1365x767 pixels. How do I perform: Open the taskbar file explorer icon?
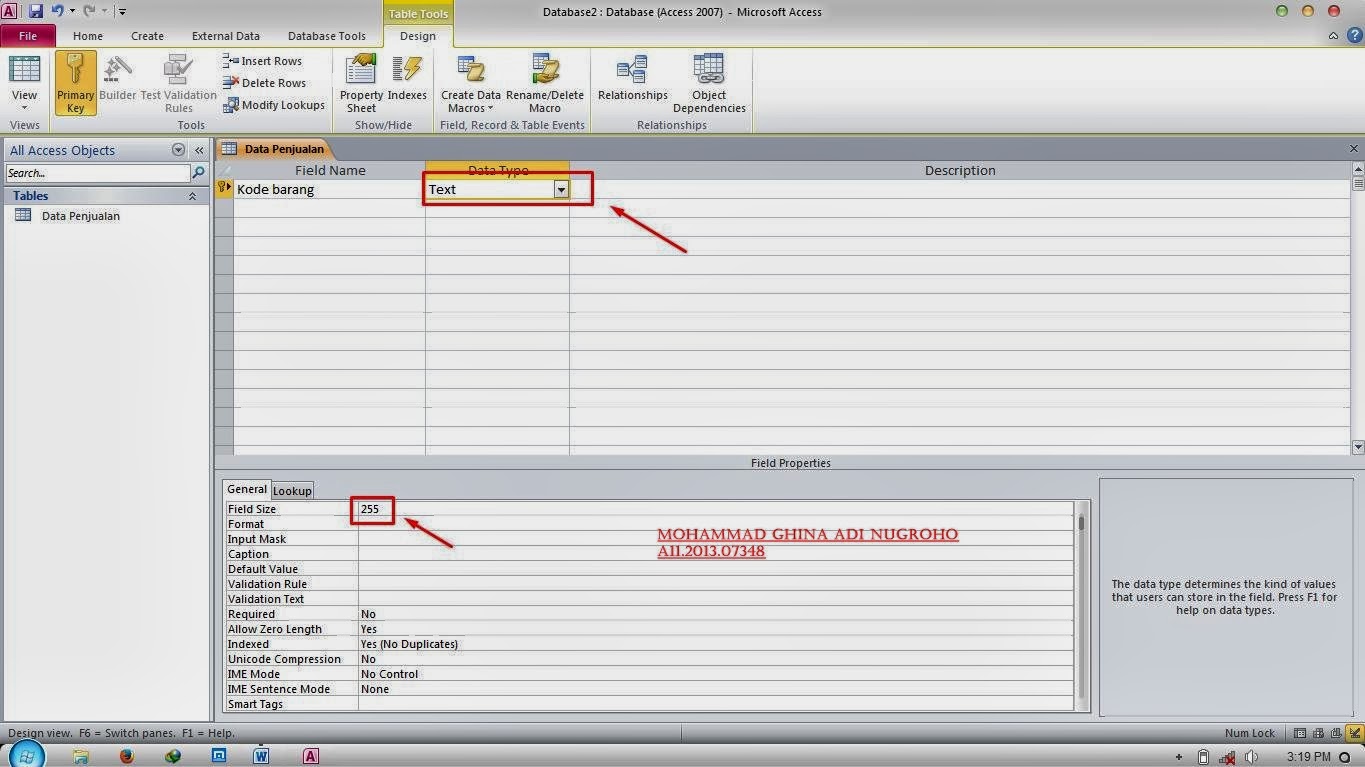pos(81,756)
